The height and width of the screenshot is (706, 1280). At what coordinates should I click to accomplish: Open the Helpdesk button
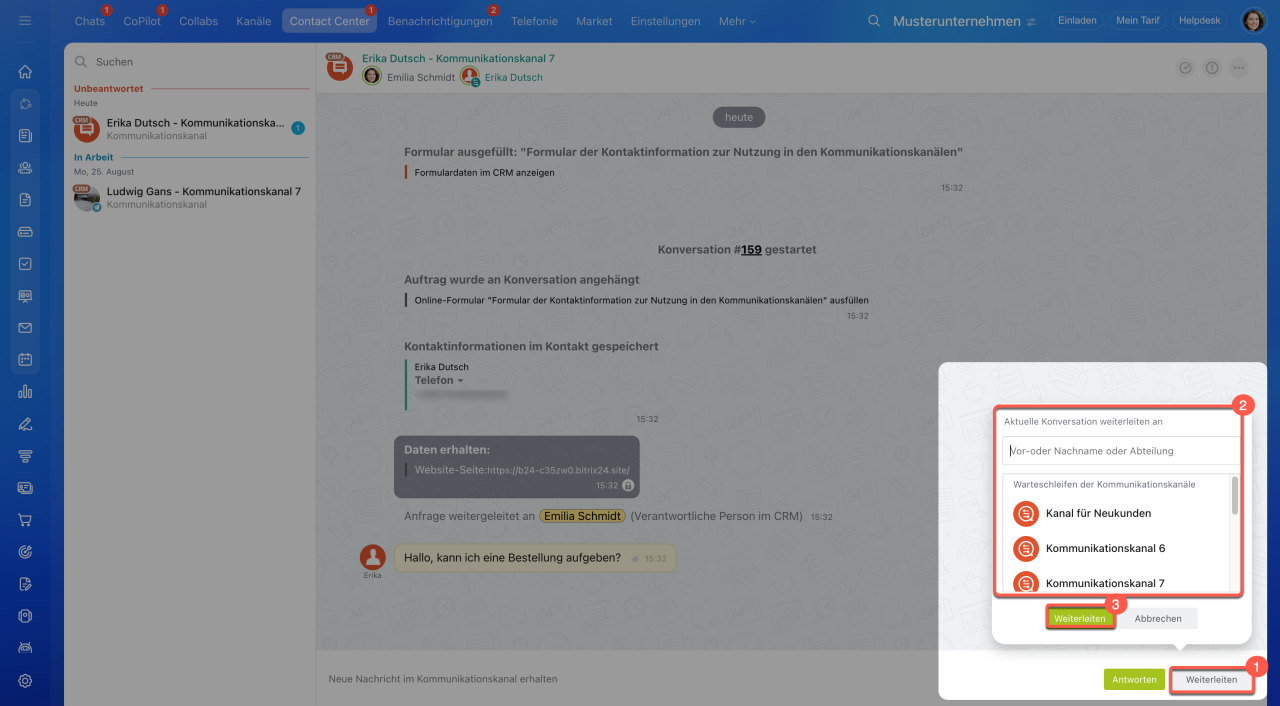(1200, 20)
